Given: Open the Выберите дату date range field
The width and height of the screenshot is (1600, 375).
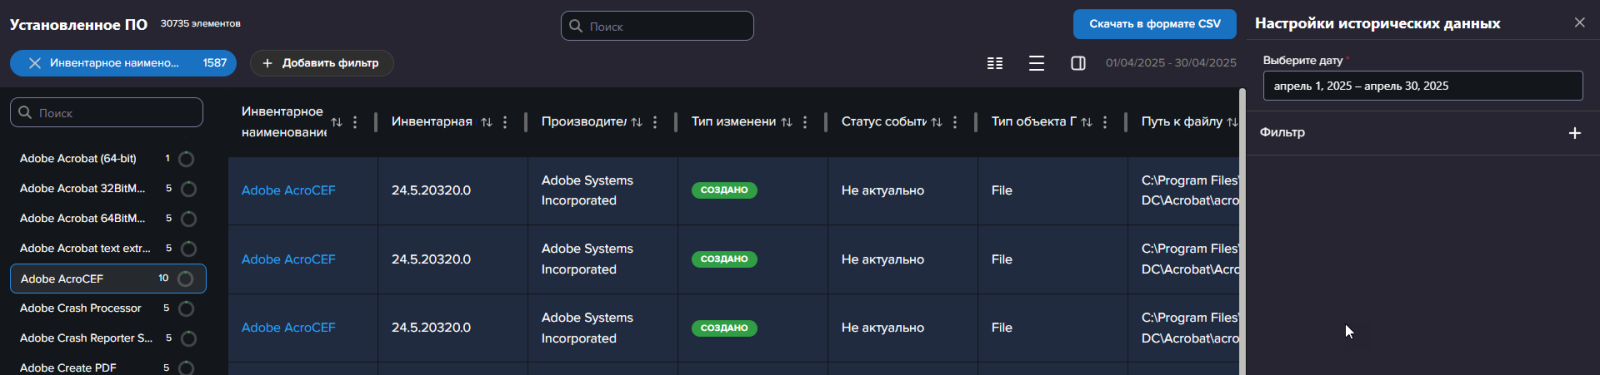Looking at the screenshot, I should click(1422, 86).
